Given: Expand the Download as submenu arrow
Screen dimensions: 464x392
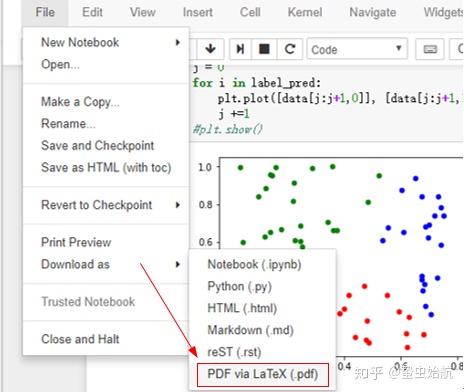Looking at the screenshot, I should [x=178, y=264].
